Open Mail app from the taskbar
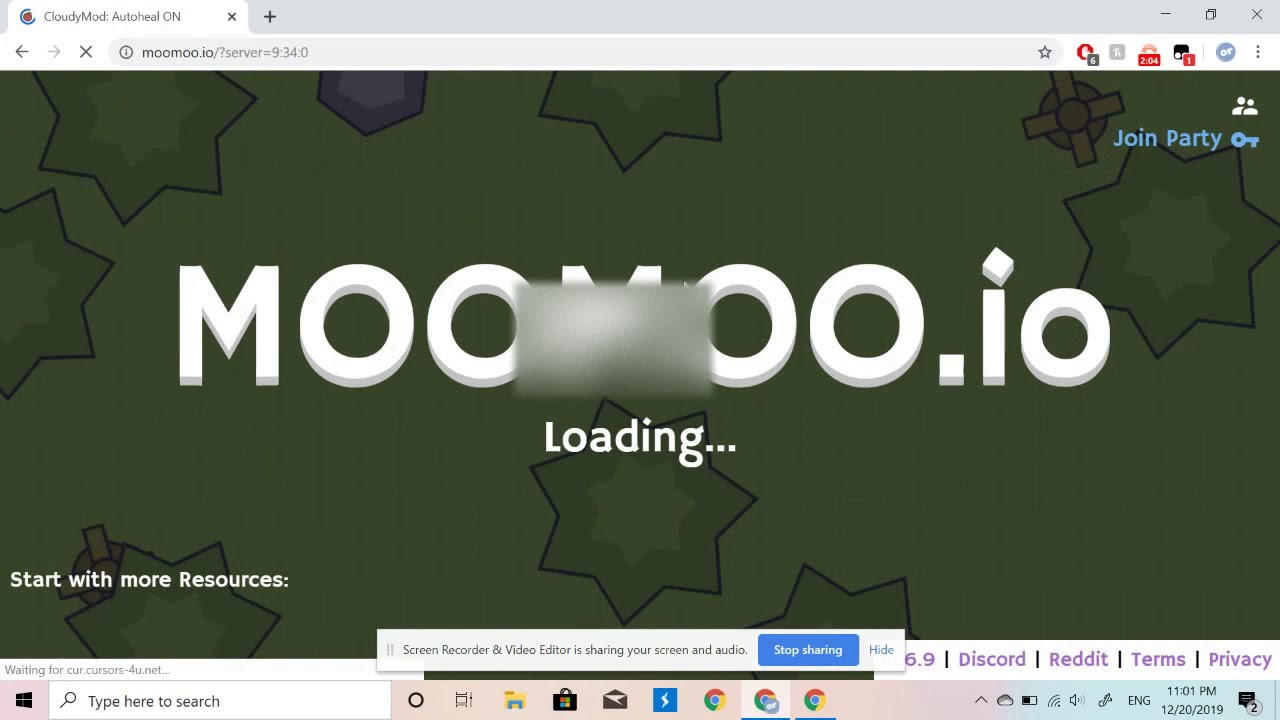 615,701
